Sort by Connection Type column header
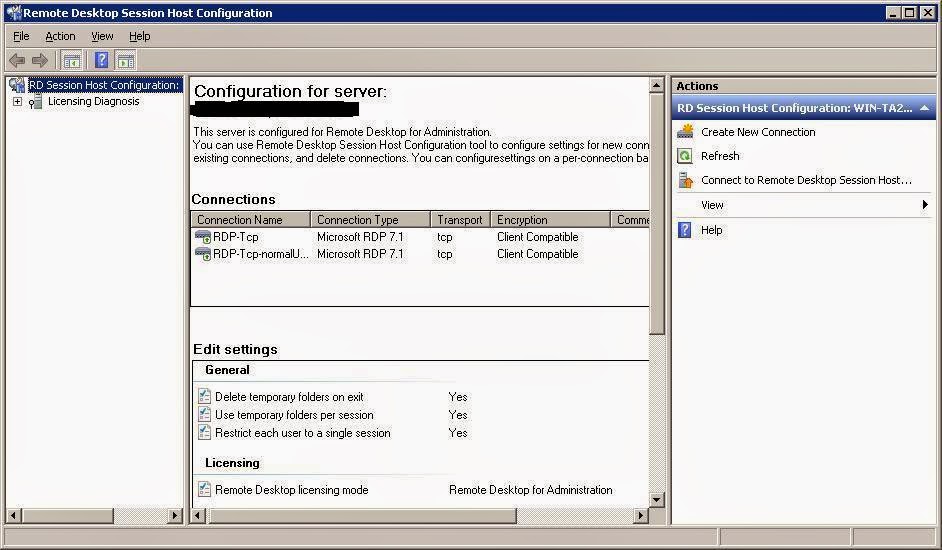The height and width of the screenshot is (550, 942). click(371, 219)
